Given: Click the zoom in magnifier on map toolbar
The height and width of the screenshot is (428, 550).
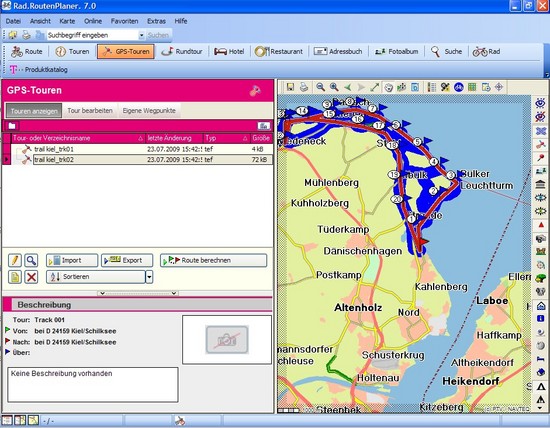Looking at the screenshot, I should tap(334, 87).
